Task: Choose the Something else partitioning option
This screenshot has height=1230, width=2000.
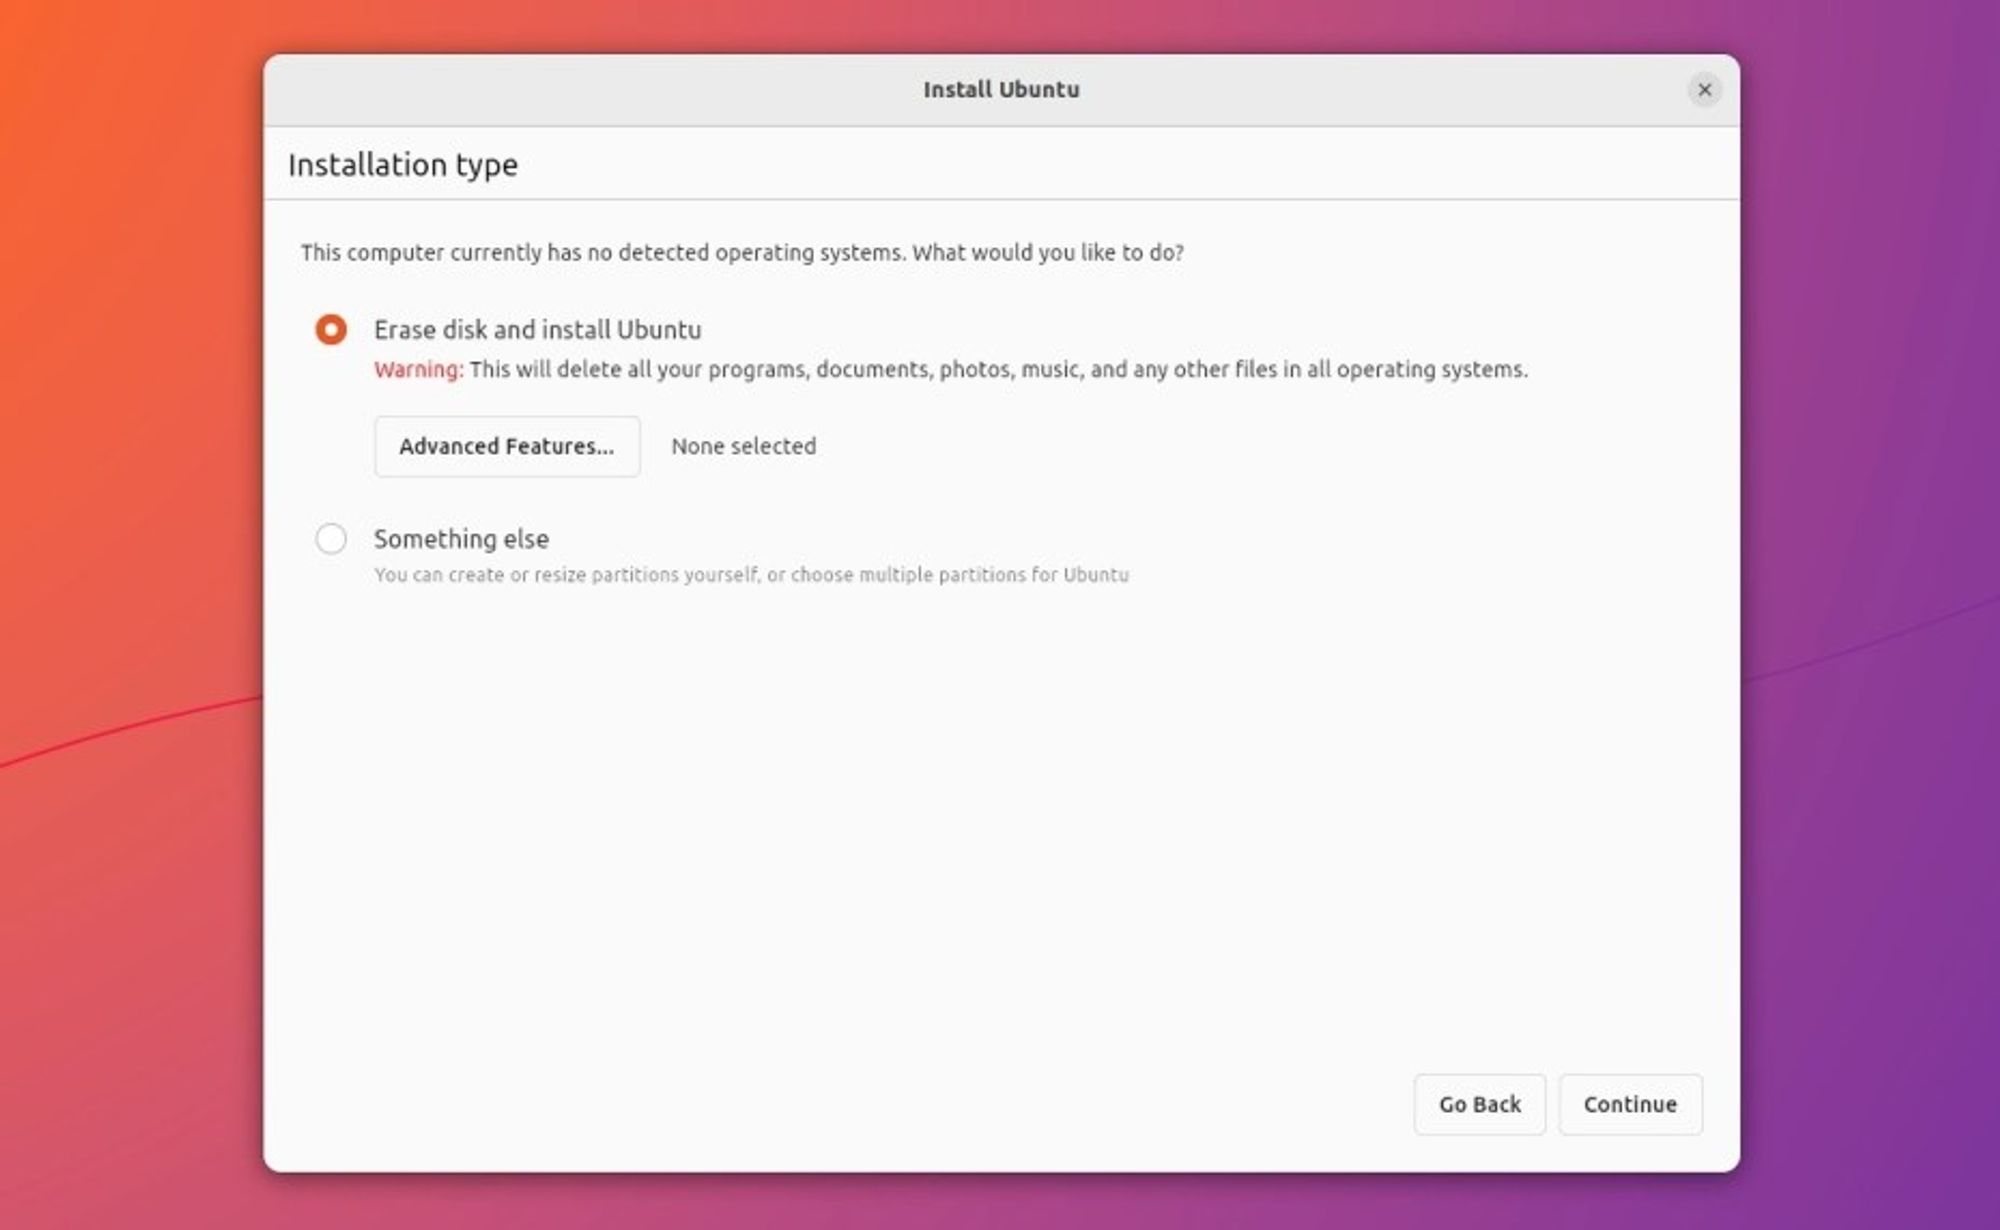Action: tap(330, 539)
